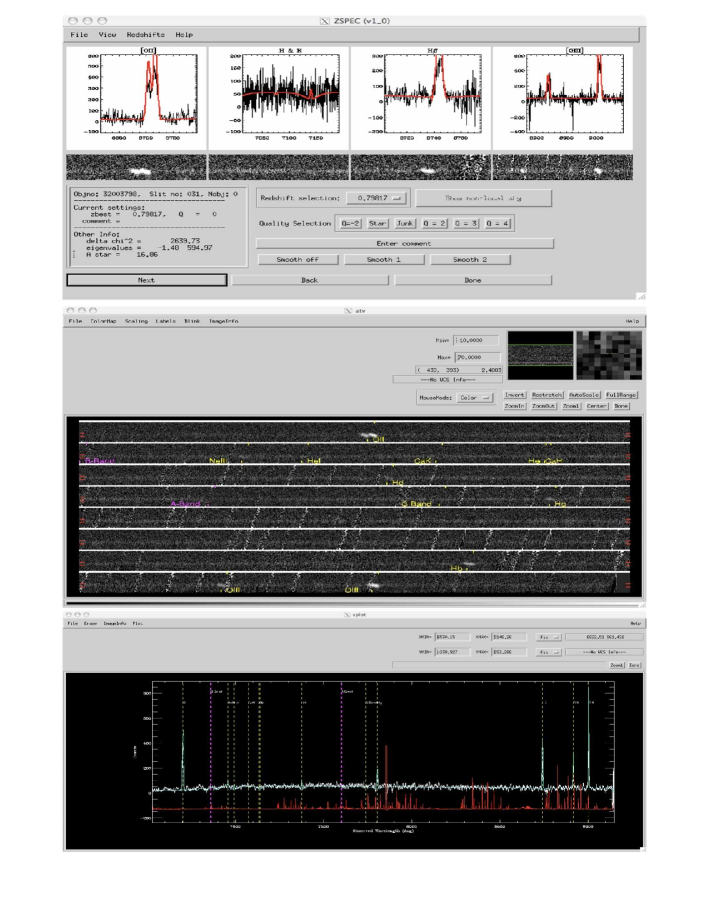This screenshot has width=709, height=917.
Task: Go Back to previous object
Action: point(309,280)
